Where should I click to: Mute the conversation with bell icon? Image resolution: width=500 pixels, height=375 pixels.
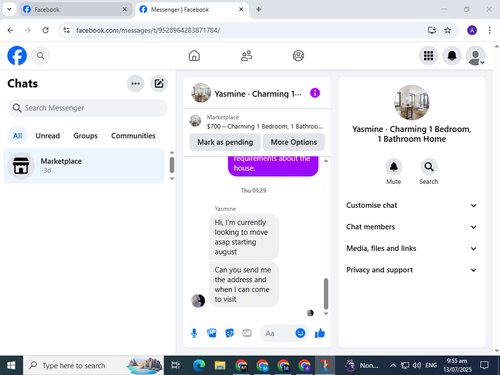point(394,166)
